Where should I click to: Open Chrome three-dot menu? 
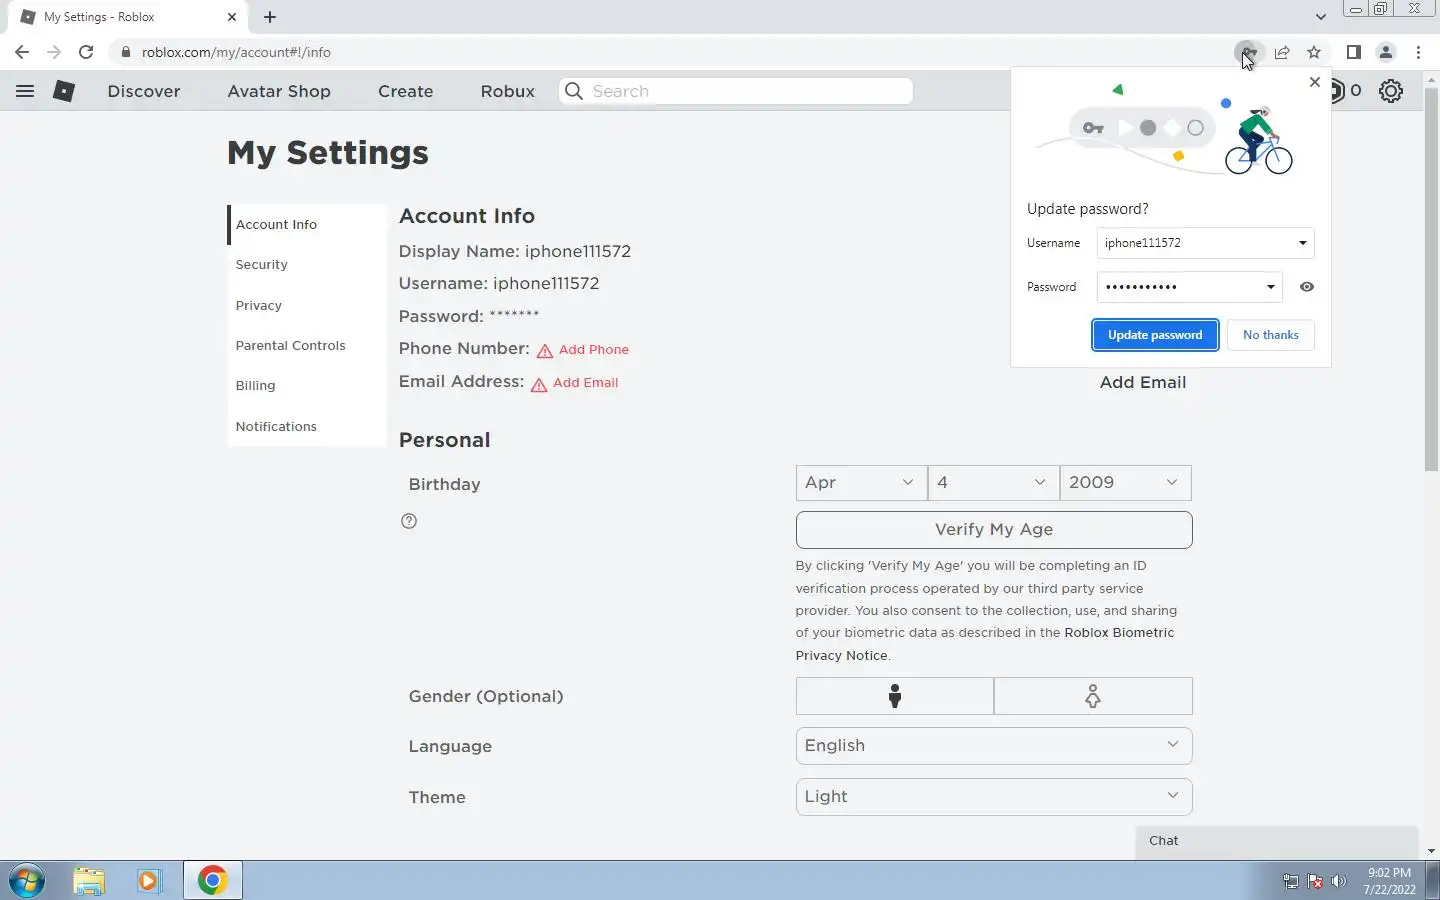[x=1418, y=52]
